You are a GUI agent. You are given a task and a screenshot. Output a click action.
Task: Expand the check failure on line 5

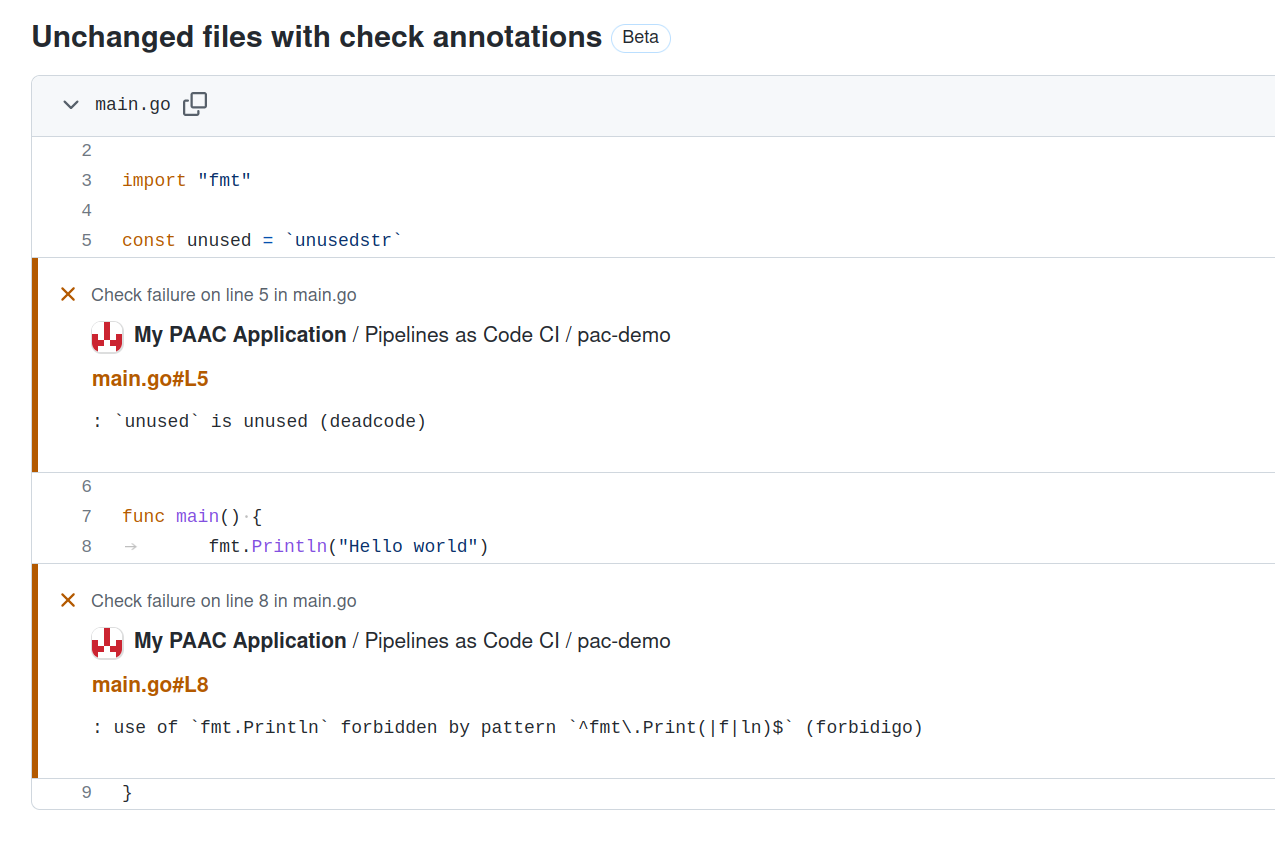(x=221, y=294)
